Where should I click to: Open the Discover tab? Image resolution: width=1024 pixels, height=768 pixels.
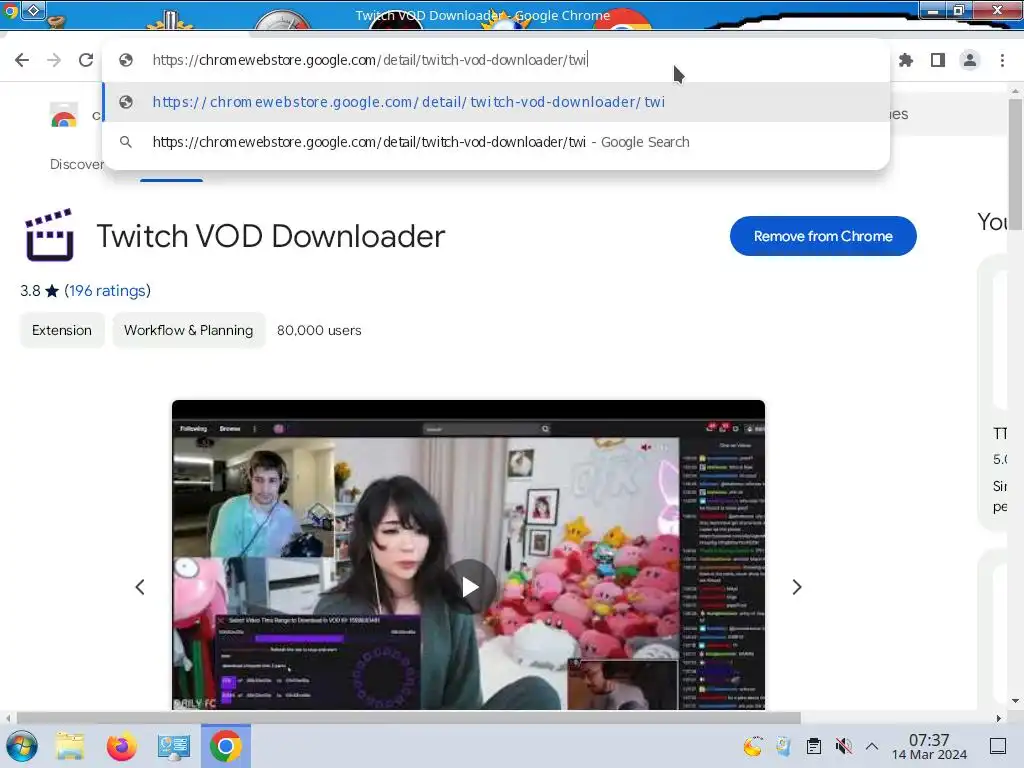(x=76, y=164)
